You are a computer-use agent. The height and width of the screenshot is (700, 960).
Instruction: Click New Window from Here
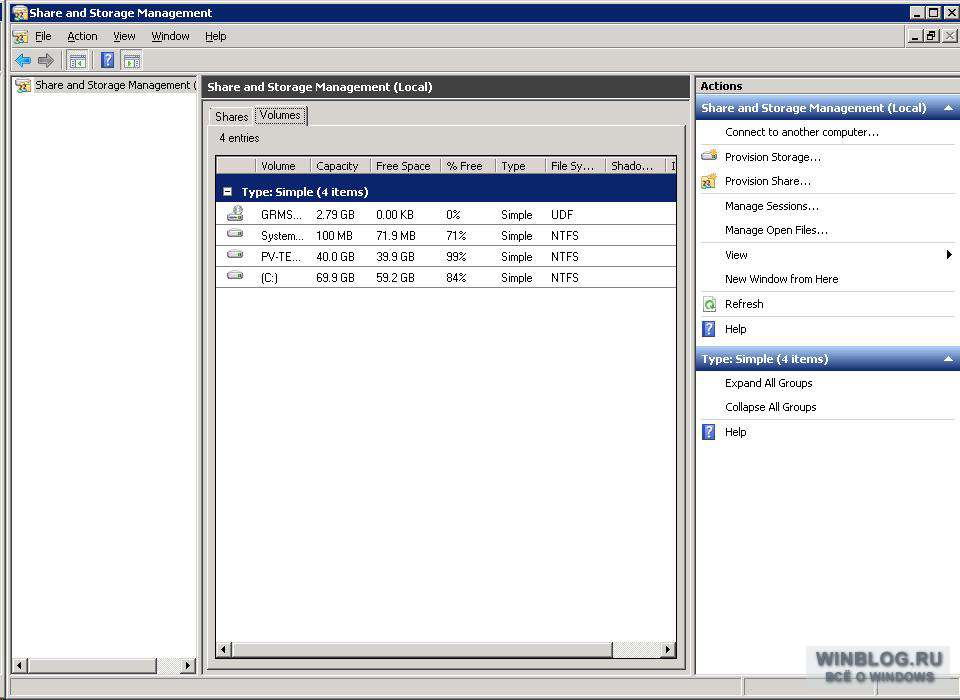(x=781, y=279)
